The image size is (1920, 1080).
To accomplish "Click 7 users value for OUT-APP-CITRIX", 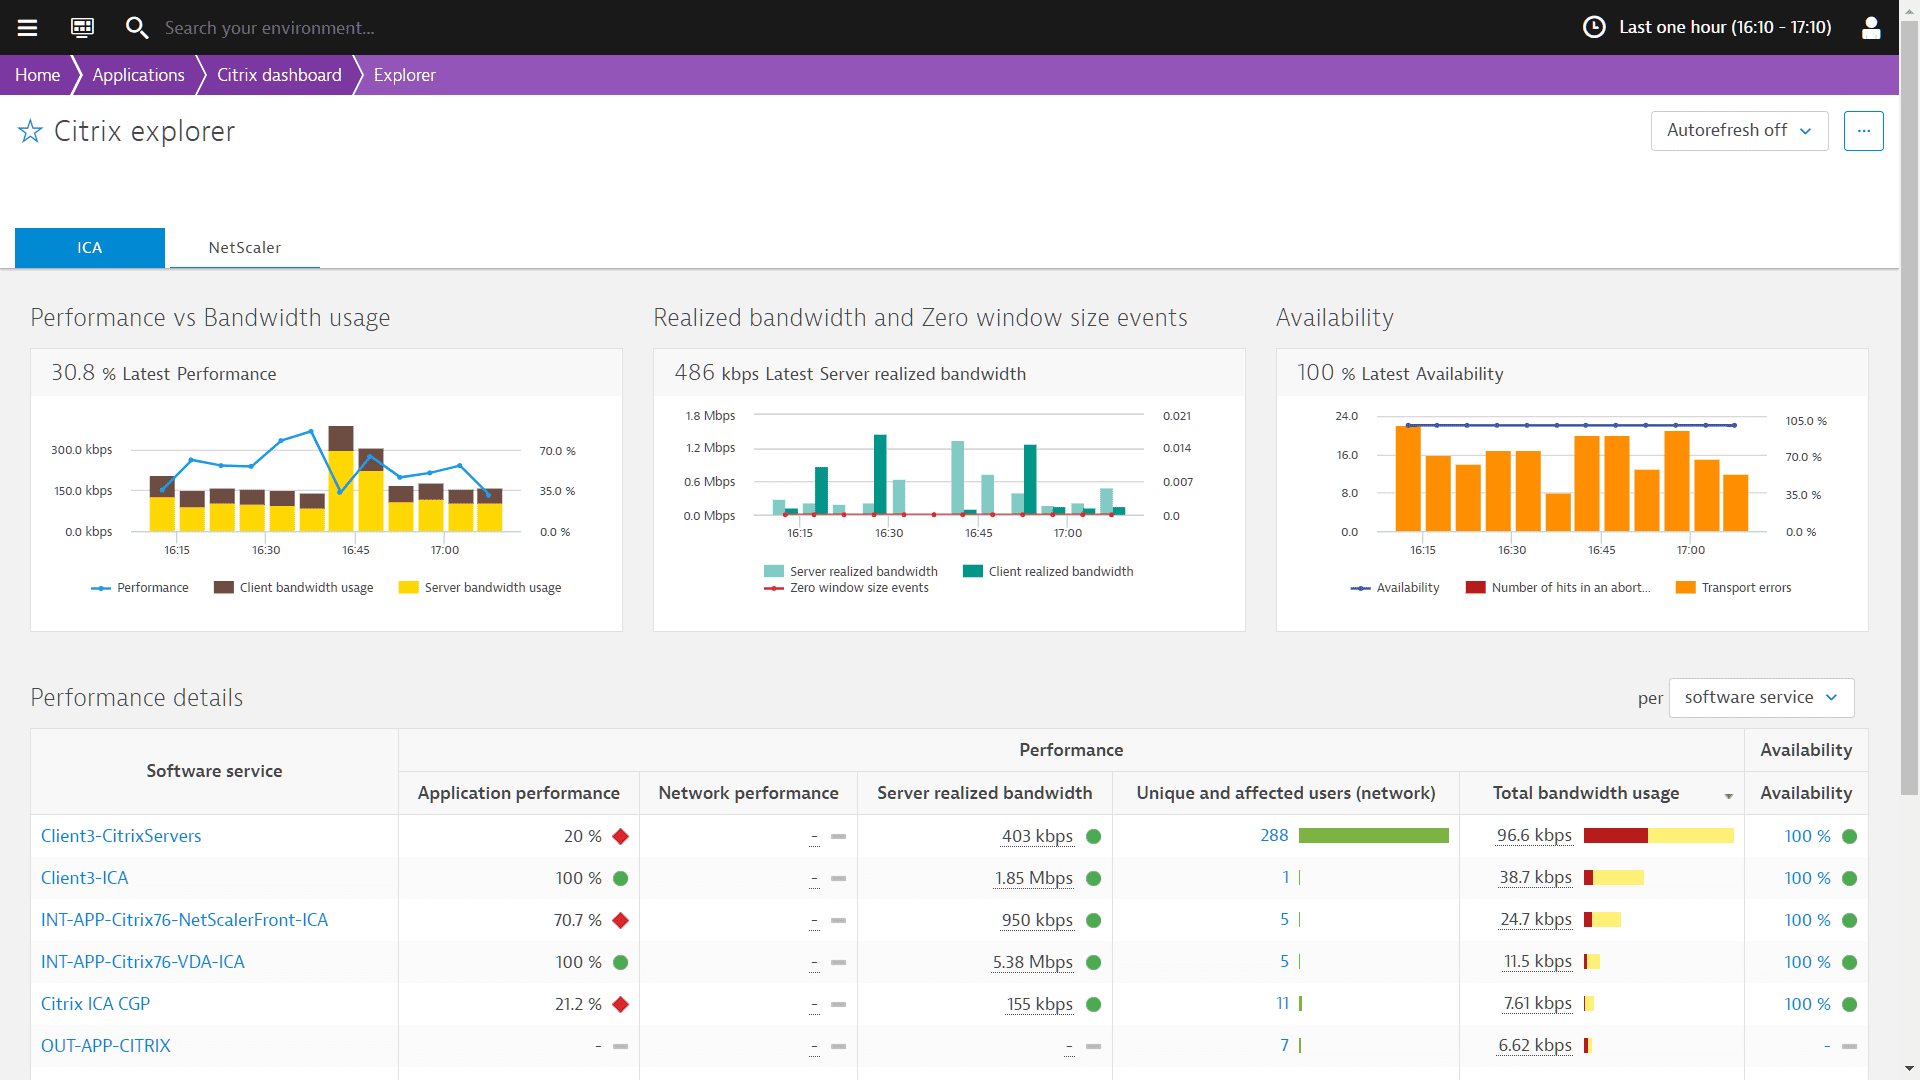I will (x=1285, y=1046).
